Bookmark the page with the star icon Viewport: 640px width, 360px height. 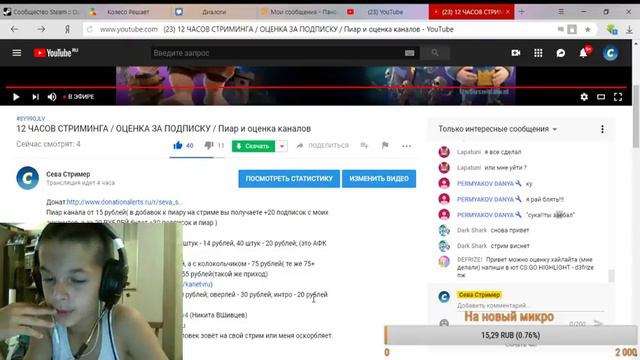588,29
